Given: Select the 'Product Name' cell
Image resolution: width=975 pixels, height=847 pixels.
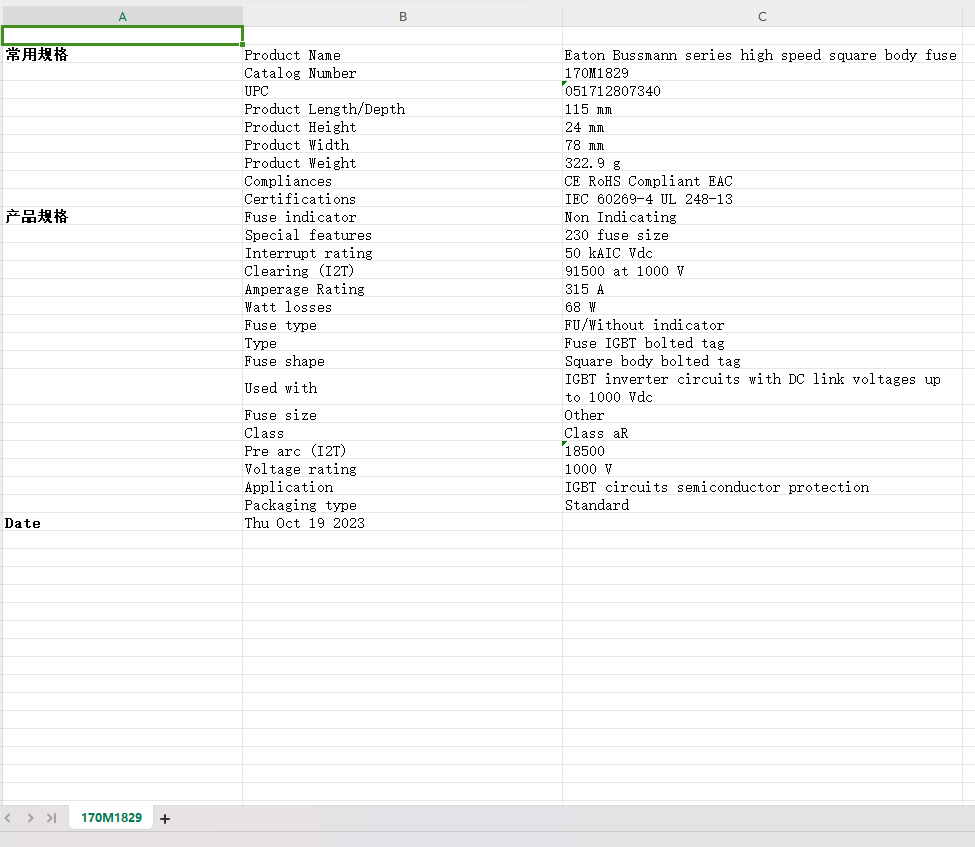Looking at the screenshot, I should pyautogui.click(x=402, y=55).
